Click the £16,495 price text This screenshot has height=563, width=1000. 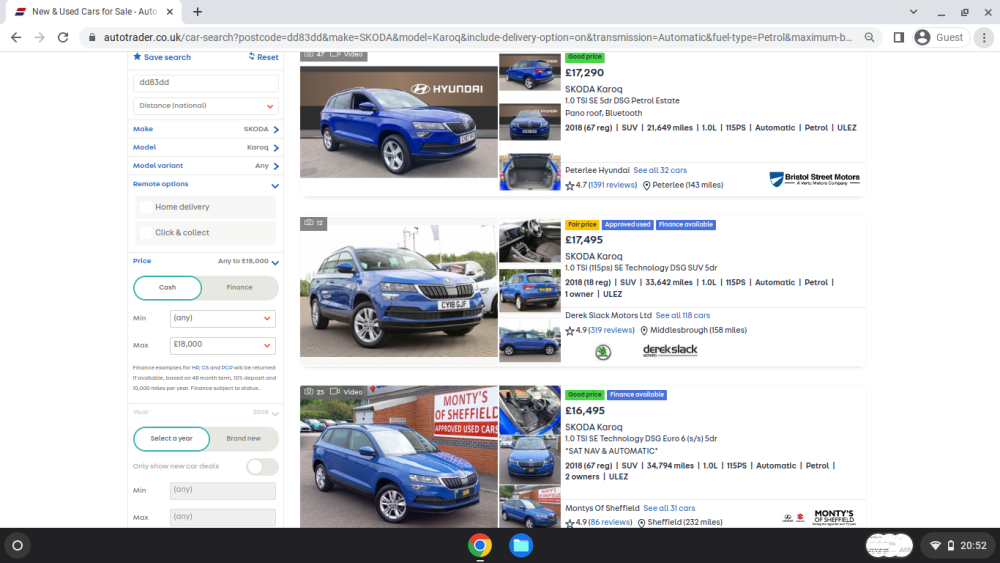click(x=585, y=411)
